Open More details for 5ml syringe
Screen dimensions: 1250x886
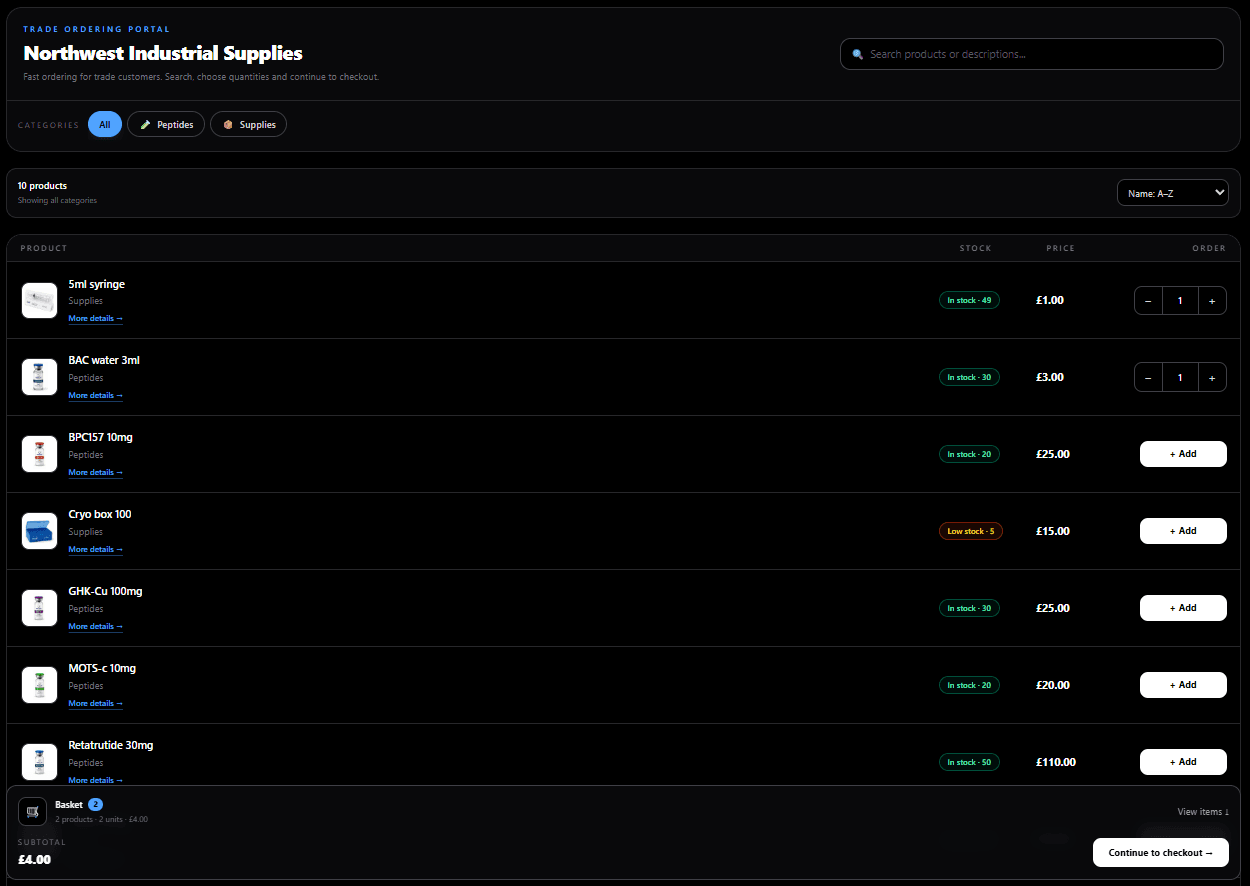tap(96, 319)
